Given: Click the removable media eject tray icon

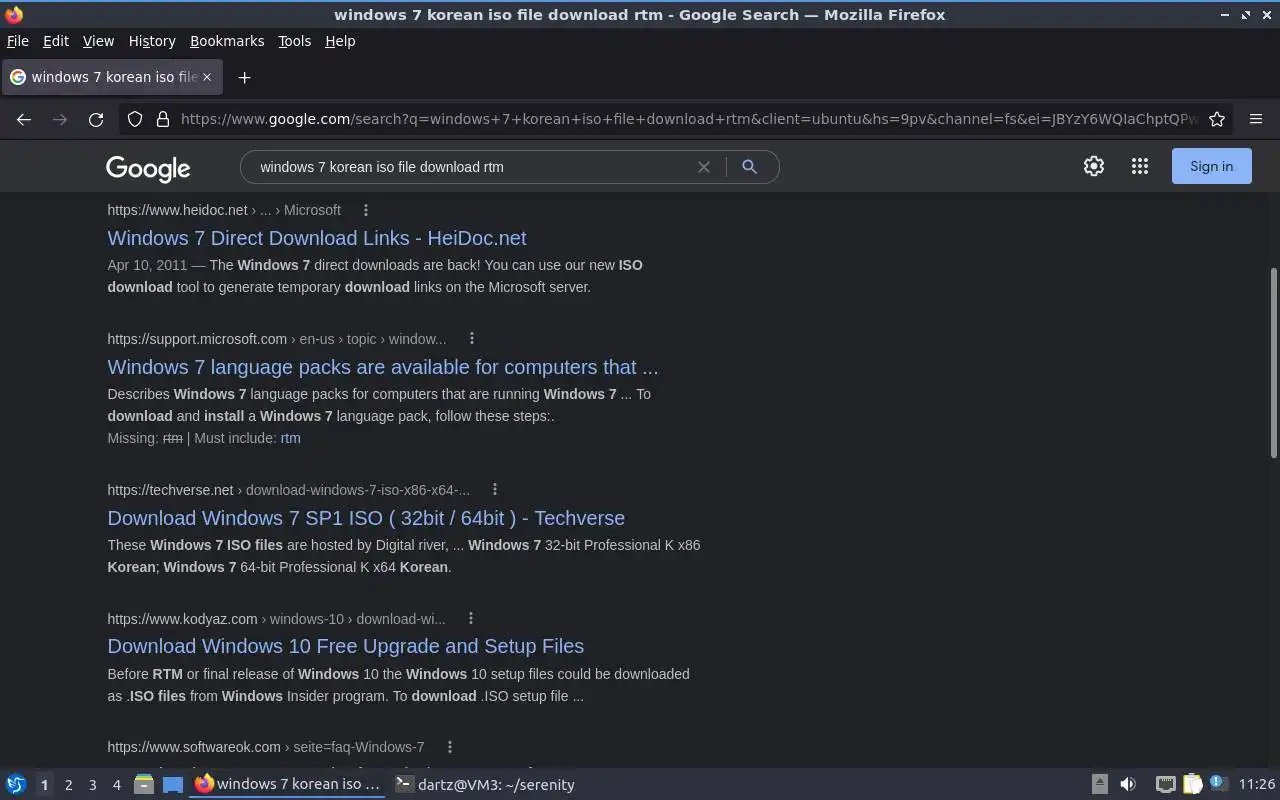Looking at the screenshot, I should (x=1099, y=784).
